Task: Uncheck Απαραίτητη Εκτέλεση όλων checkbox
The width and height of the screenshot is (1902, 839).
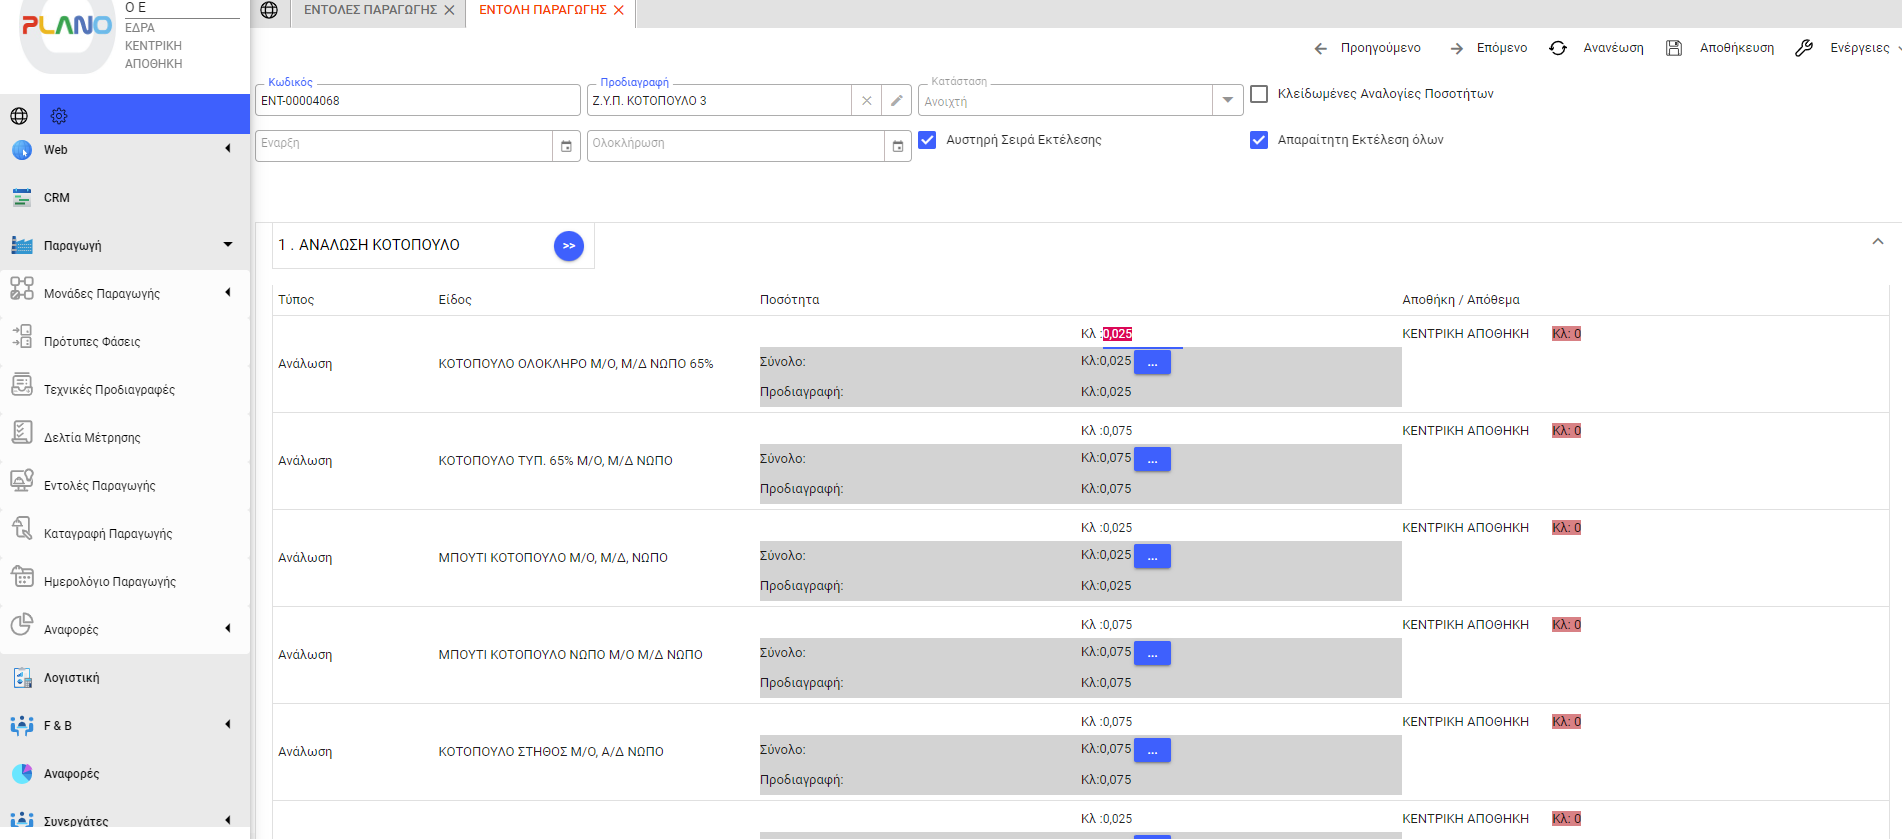Action: (x=1259, y=140)
